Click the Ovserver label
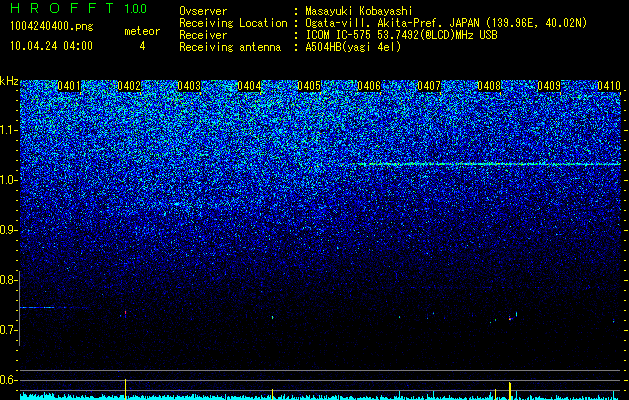Viewport: 629px width, 400px height. pos(203,11)
